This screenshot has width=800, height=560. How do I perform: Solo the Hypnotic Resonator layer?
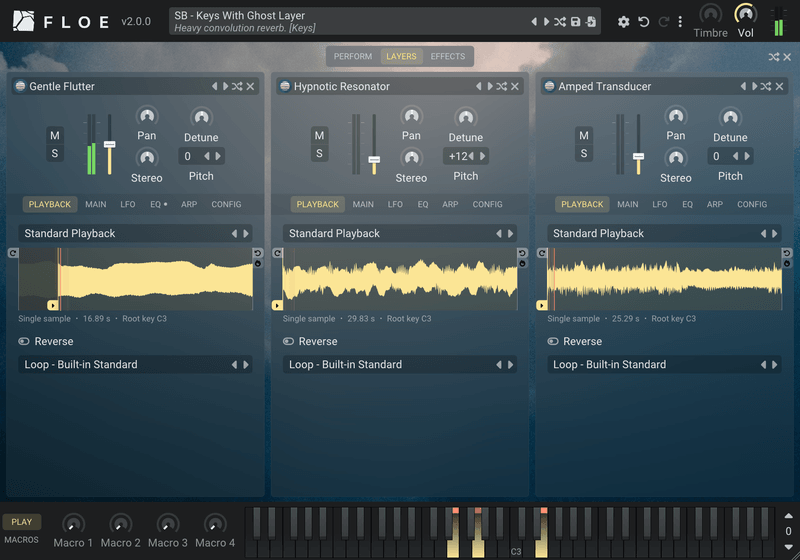coord(319,154)
